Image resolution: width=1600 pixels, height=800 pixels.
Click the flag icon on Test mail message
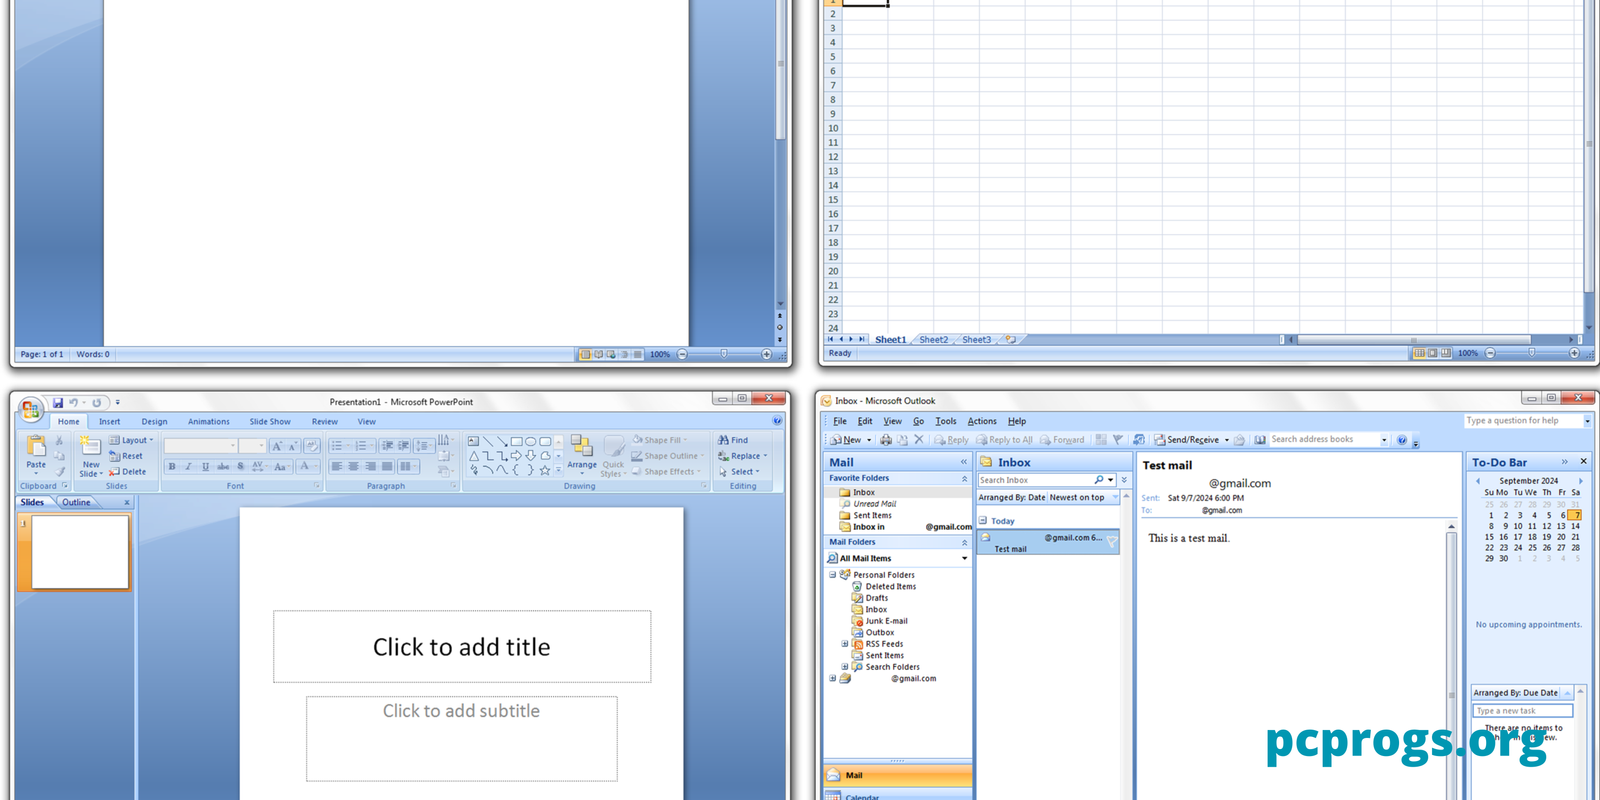click(1111, 542)
